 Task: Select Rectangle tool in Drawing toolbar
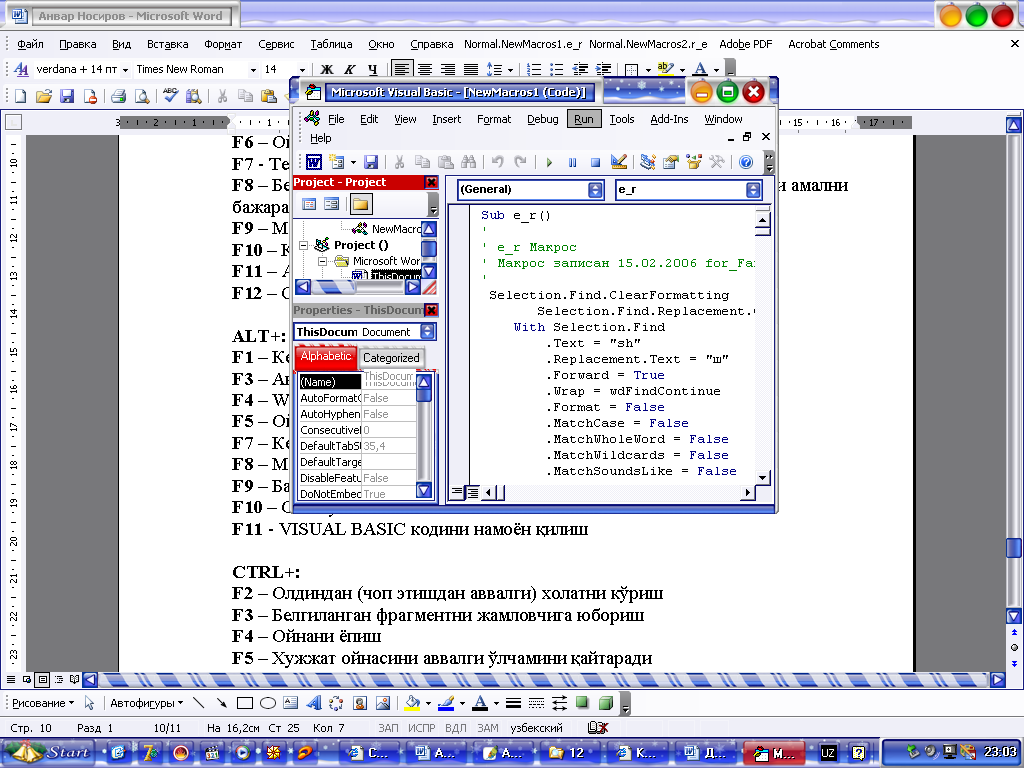tap(245, 703)
